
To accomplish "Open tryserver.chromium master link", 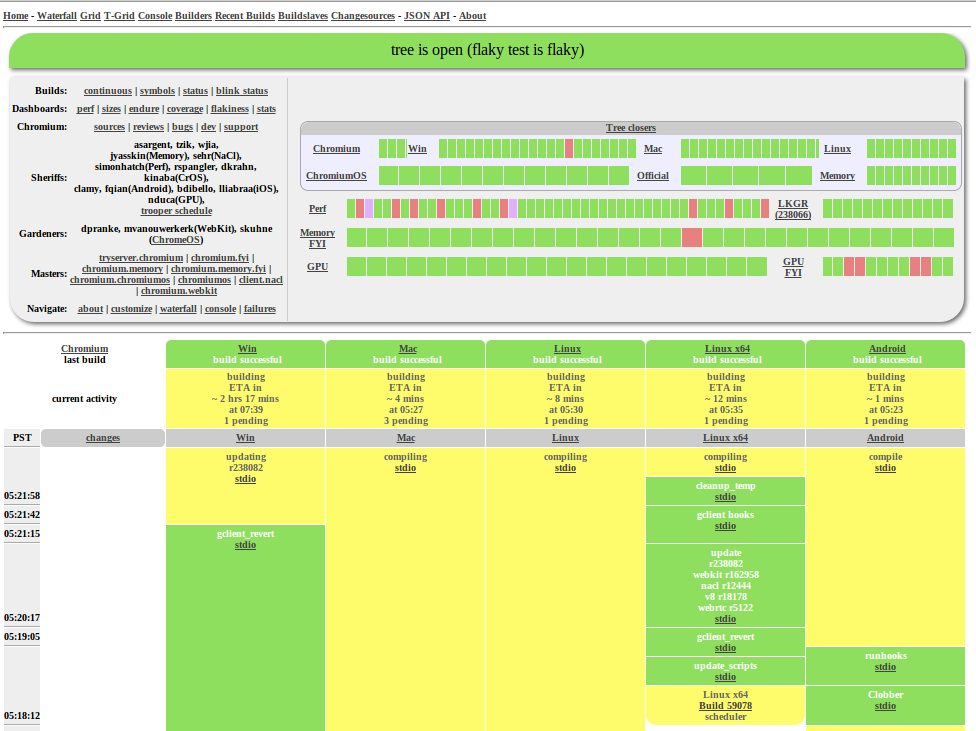I will click(x=141, y=258).
